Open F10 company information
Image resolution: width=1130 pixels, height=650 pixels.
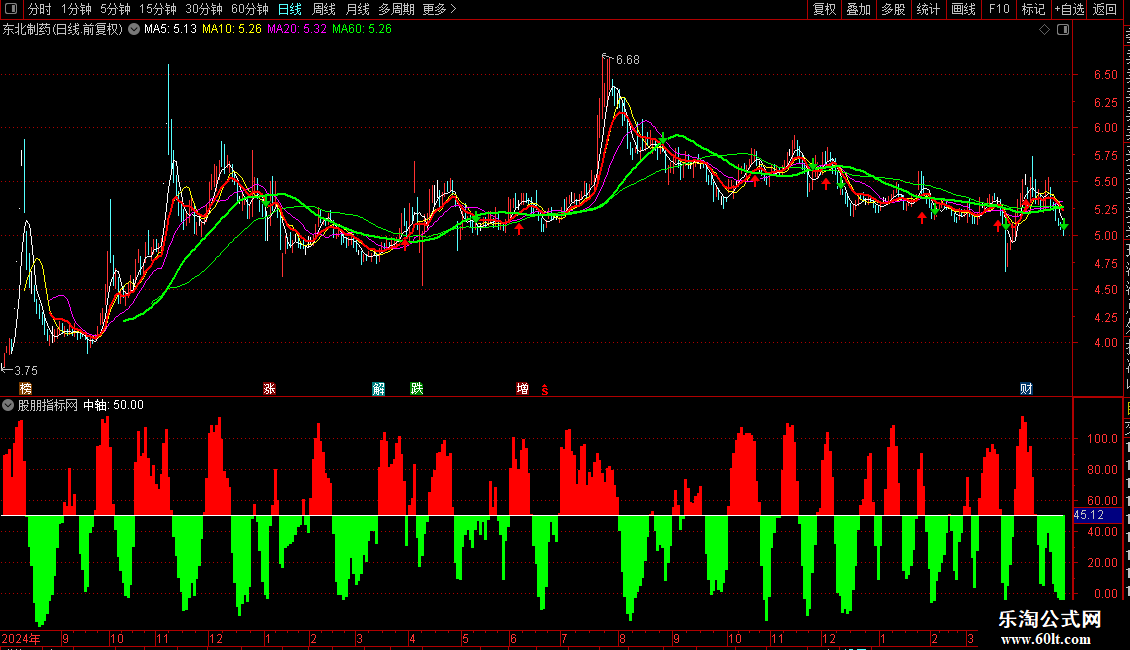point(999,9)
